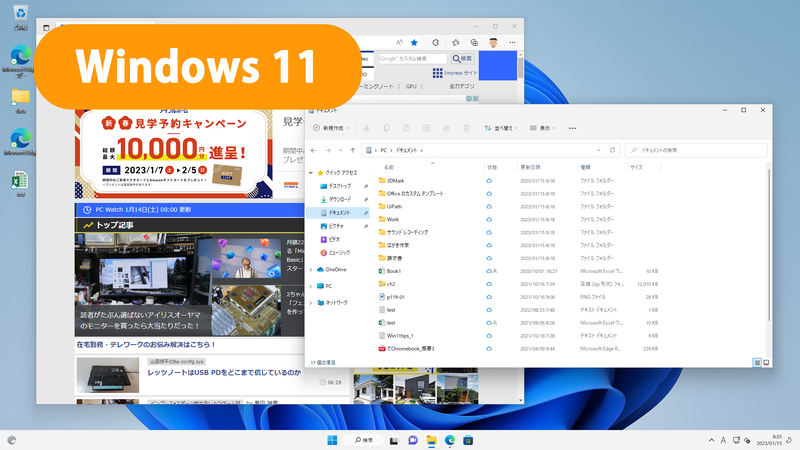Click the Cut icon in Explorer toolbar
The image size is (800, 450).
tap(366, 128)
